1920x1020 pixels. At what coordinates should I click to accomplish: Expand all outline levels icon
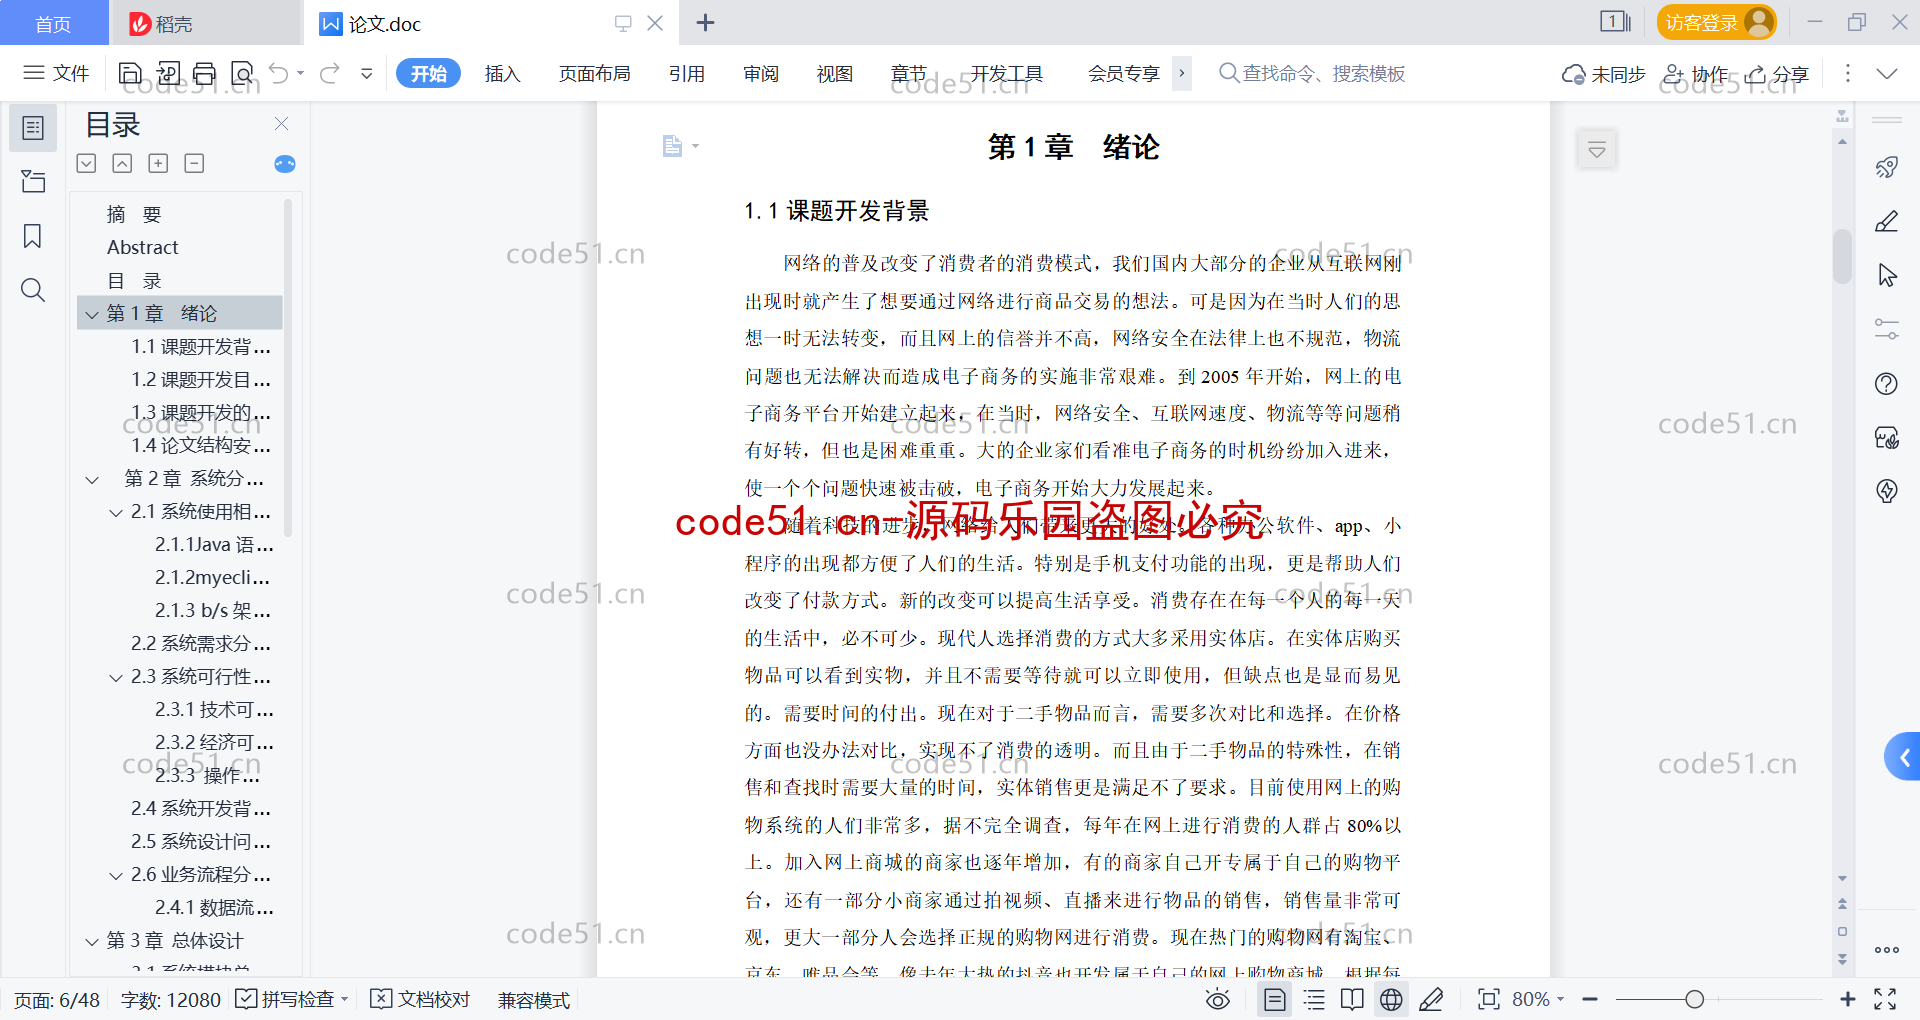point(87,163)
